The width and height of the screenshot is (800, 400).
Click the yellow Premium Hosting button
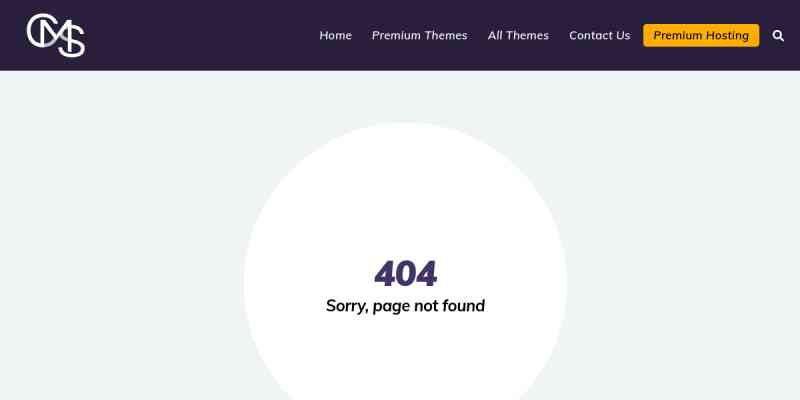click(701, 35)
